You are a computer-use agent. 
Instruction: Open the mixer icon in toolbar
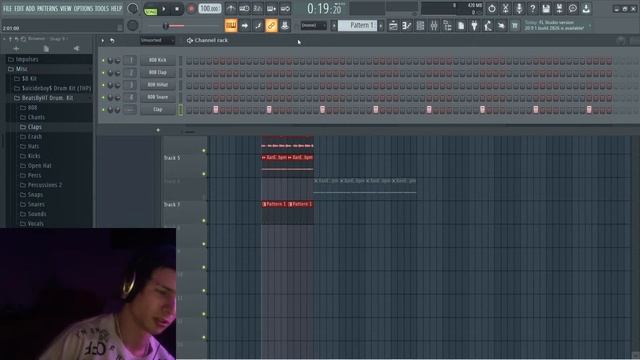(x=433, y=26)
